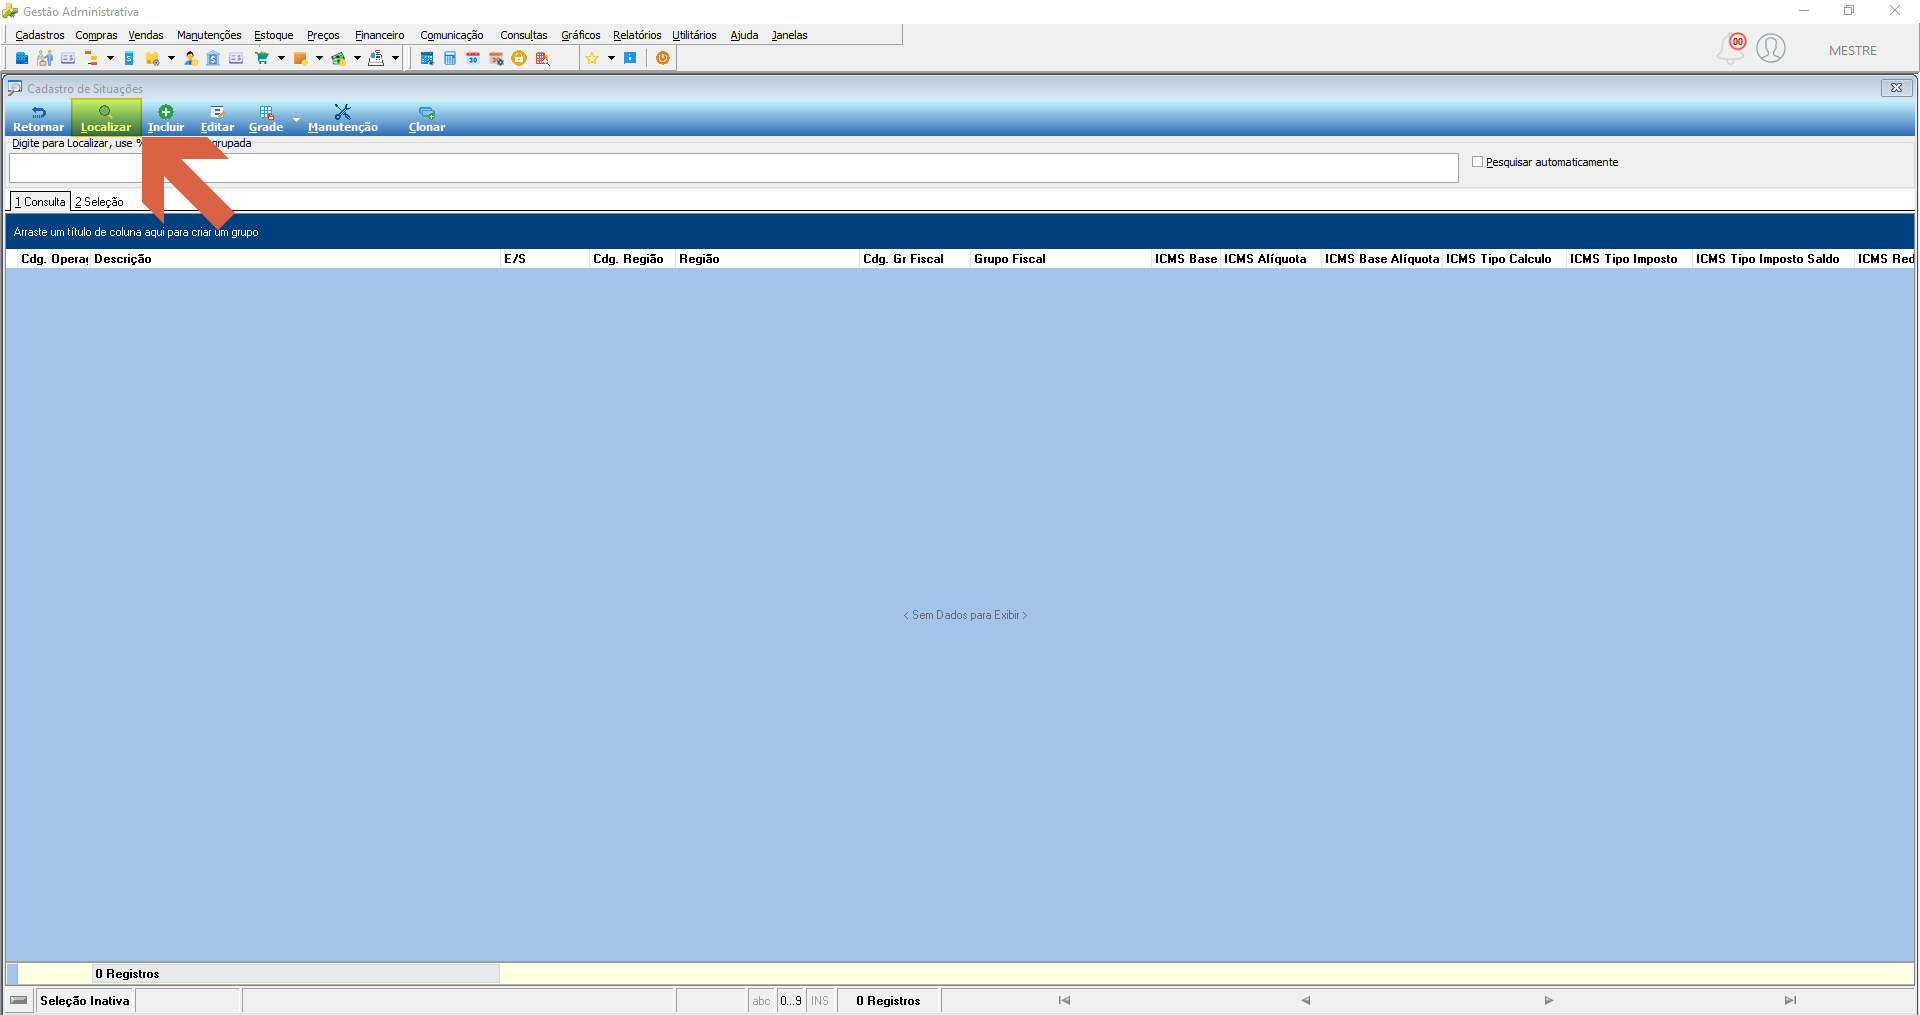1920x1015 pixels.
Task: Open the bank building dollar icon
Action: (x=213, y=58)
